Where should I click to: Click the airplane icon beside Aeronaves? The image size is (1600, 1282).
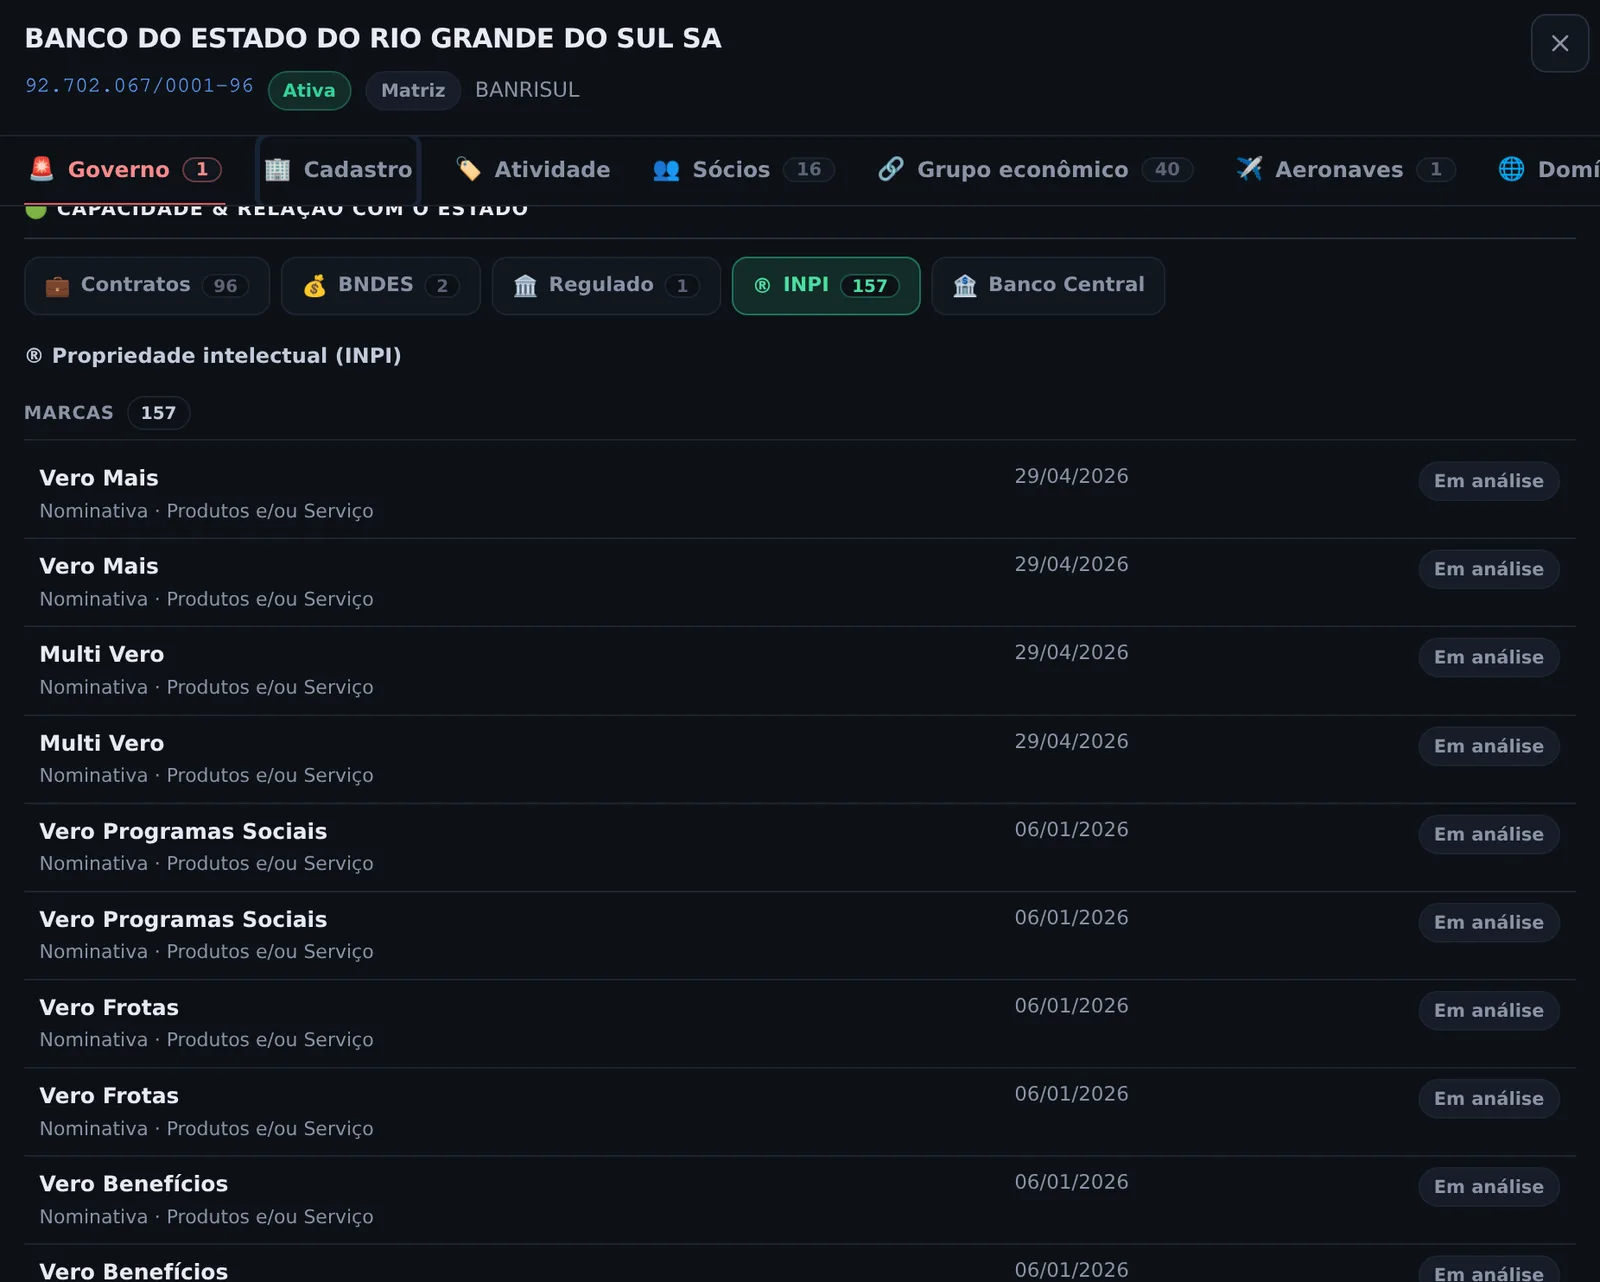1249,169
